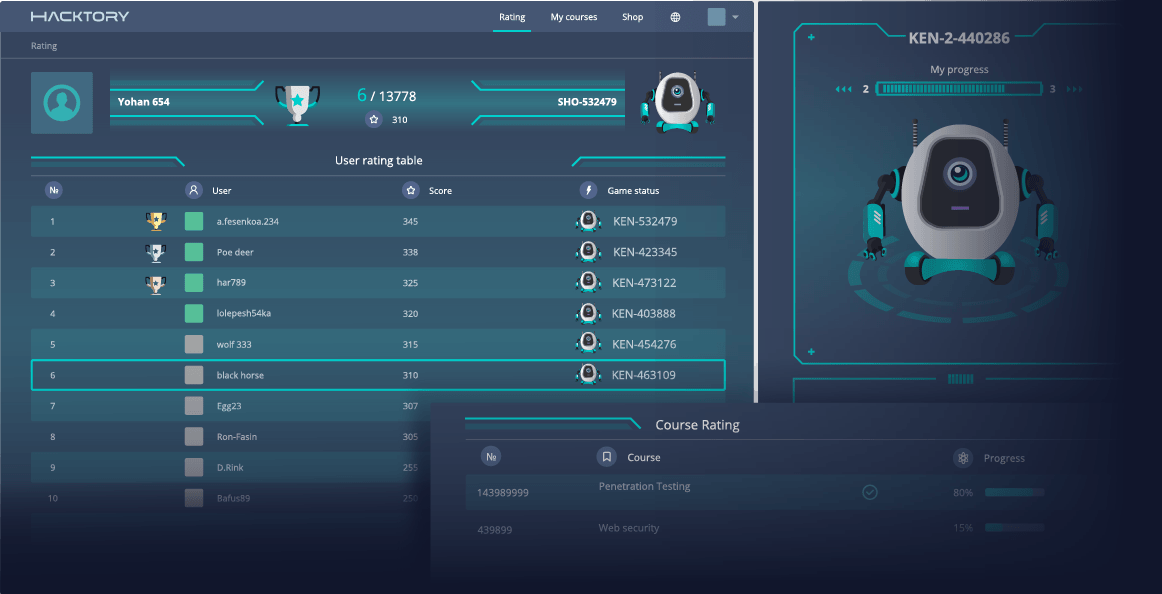Click user name D.Rink
The width and height of the screenshot is (1162, 594).
[230, 468]
